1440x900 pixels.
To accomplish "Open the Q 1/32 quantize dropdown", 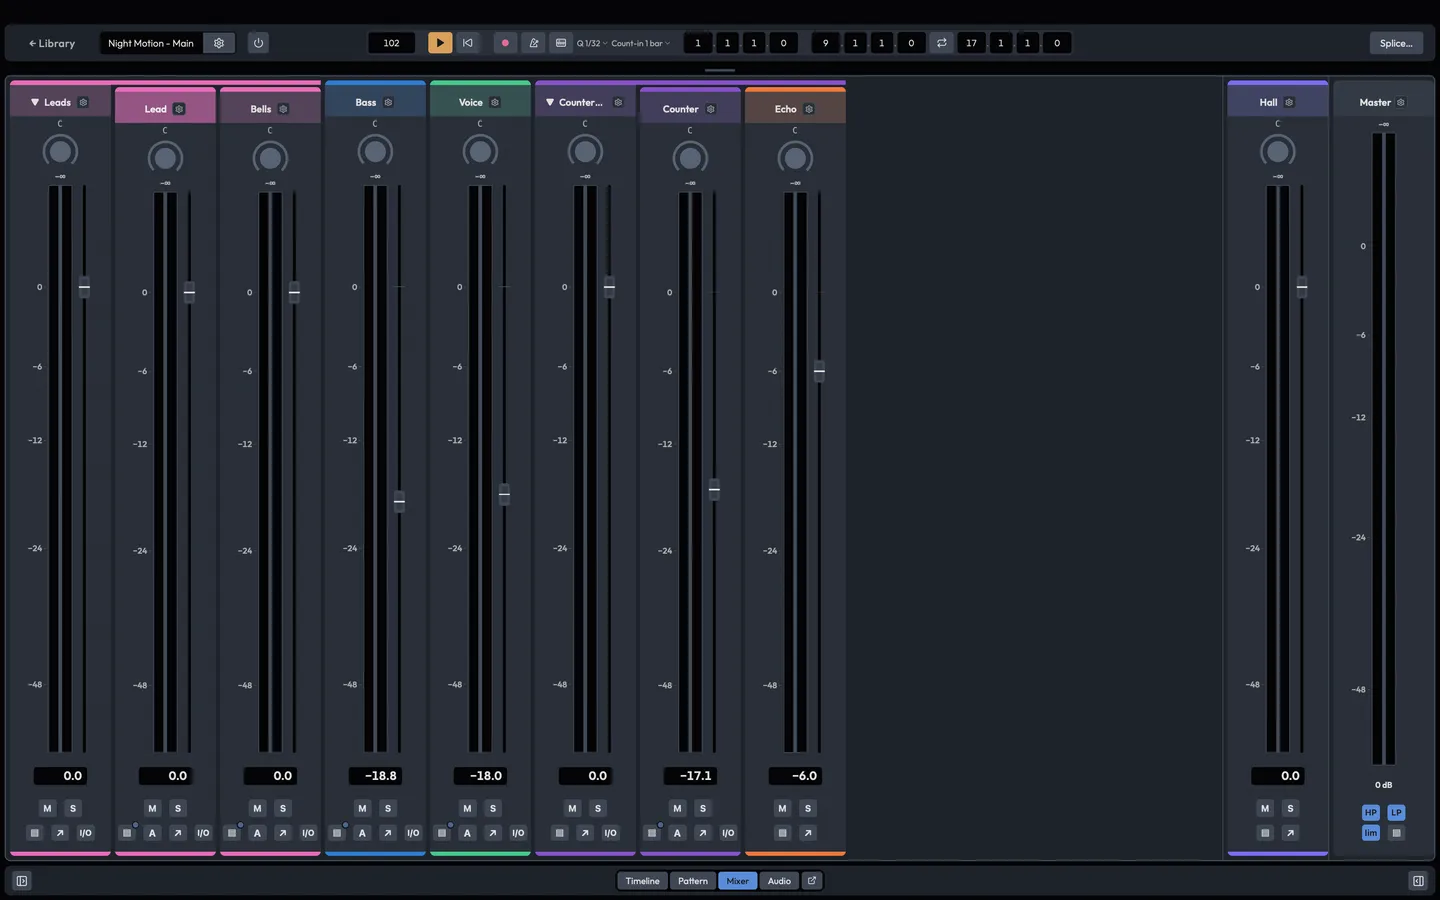I will (592, 43).
